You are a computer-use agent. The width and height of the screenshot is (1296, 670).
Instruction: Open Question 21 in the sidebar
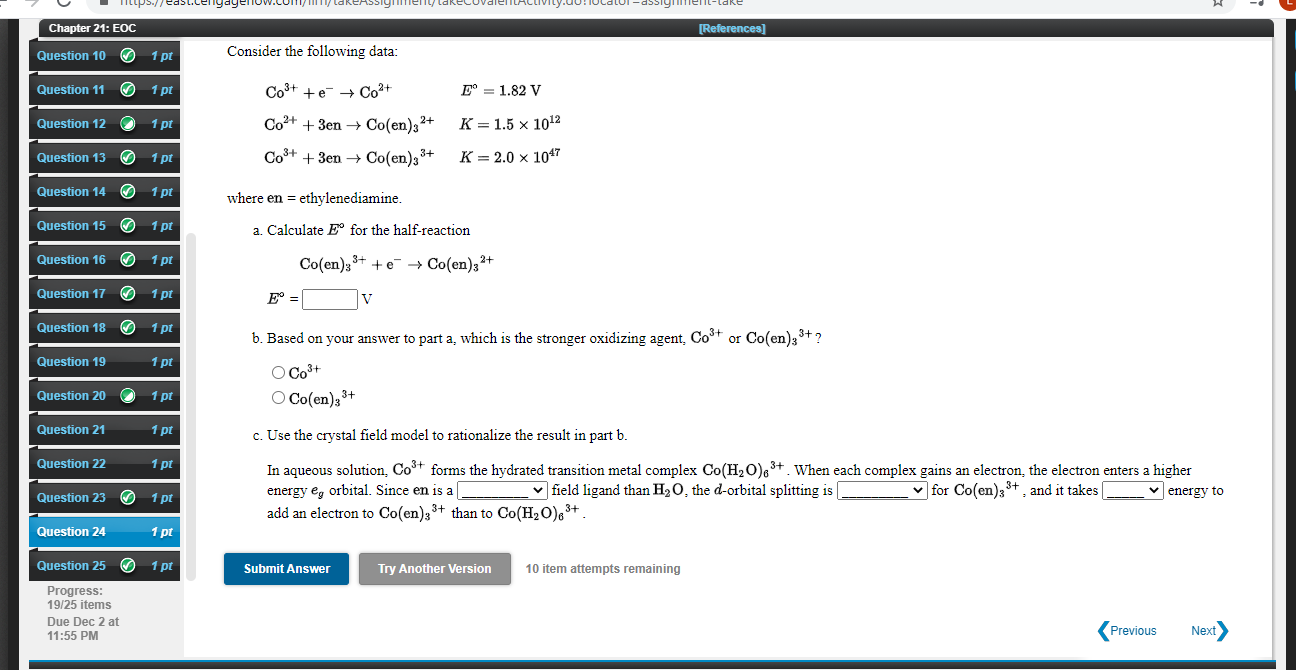(105, 430)
